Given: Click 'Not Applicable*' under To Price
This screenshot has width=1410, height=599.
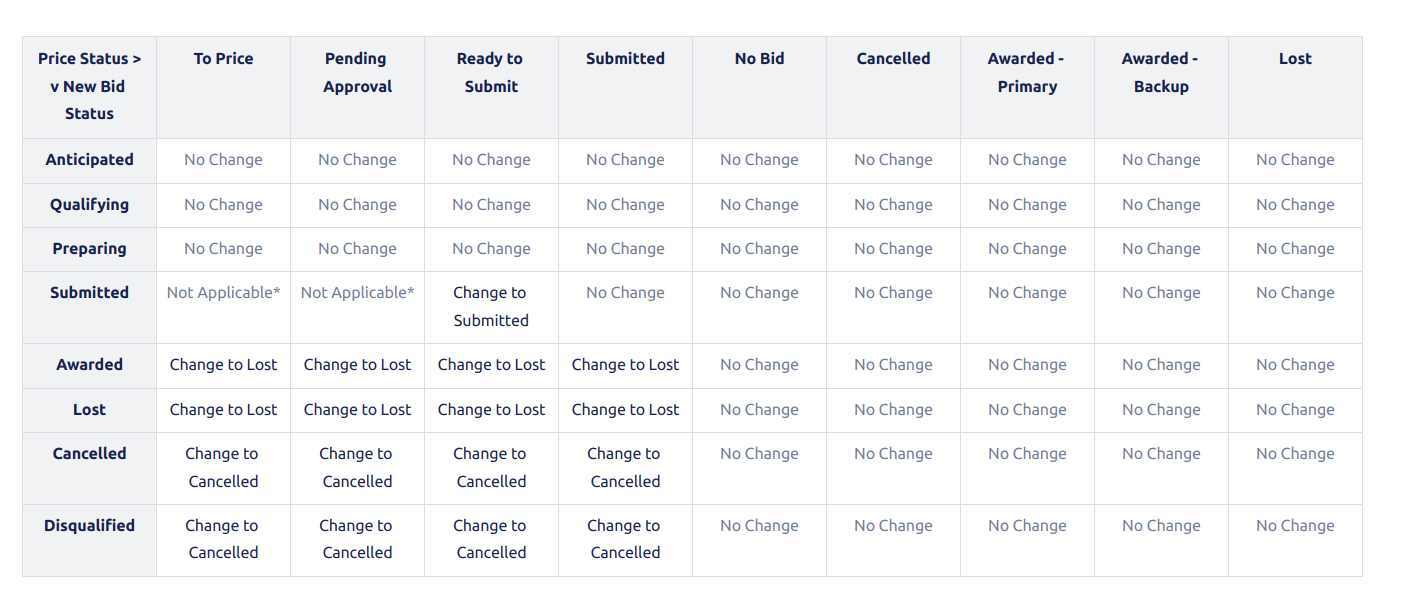Looking at the screenshot, I should tap(223, 293).
